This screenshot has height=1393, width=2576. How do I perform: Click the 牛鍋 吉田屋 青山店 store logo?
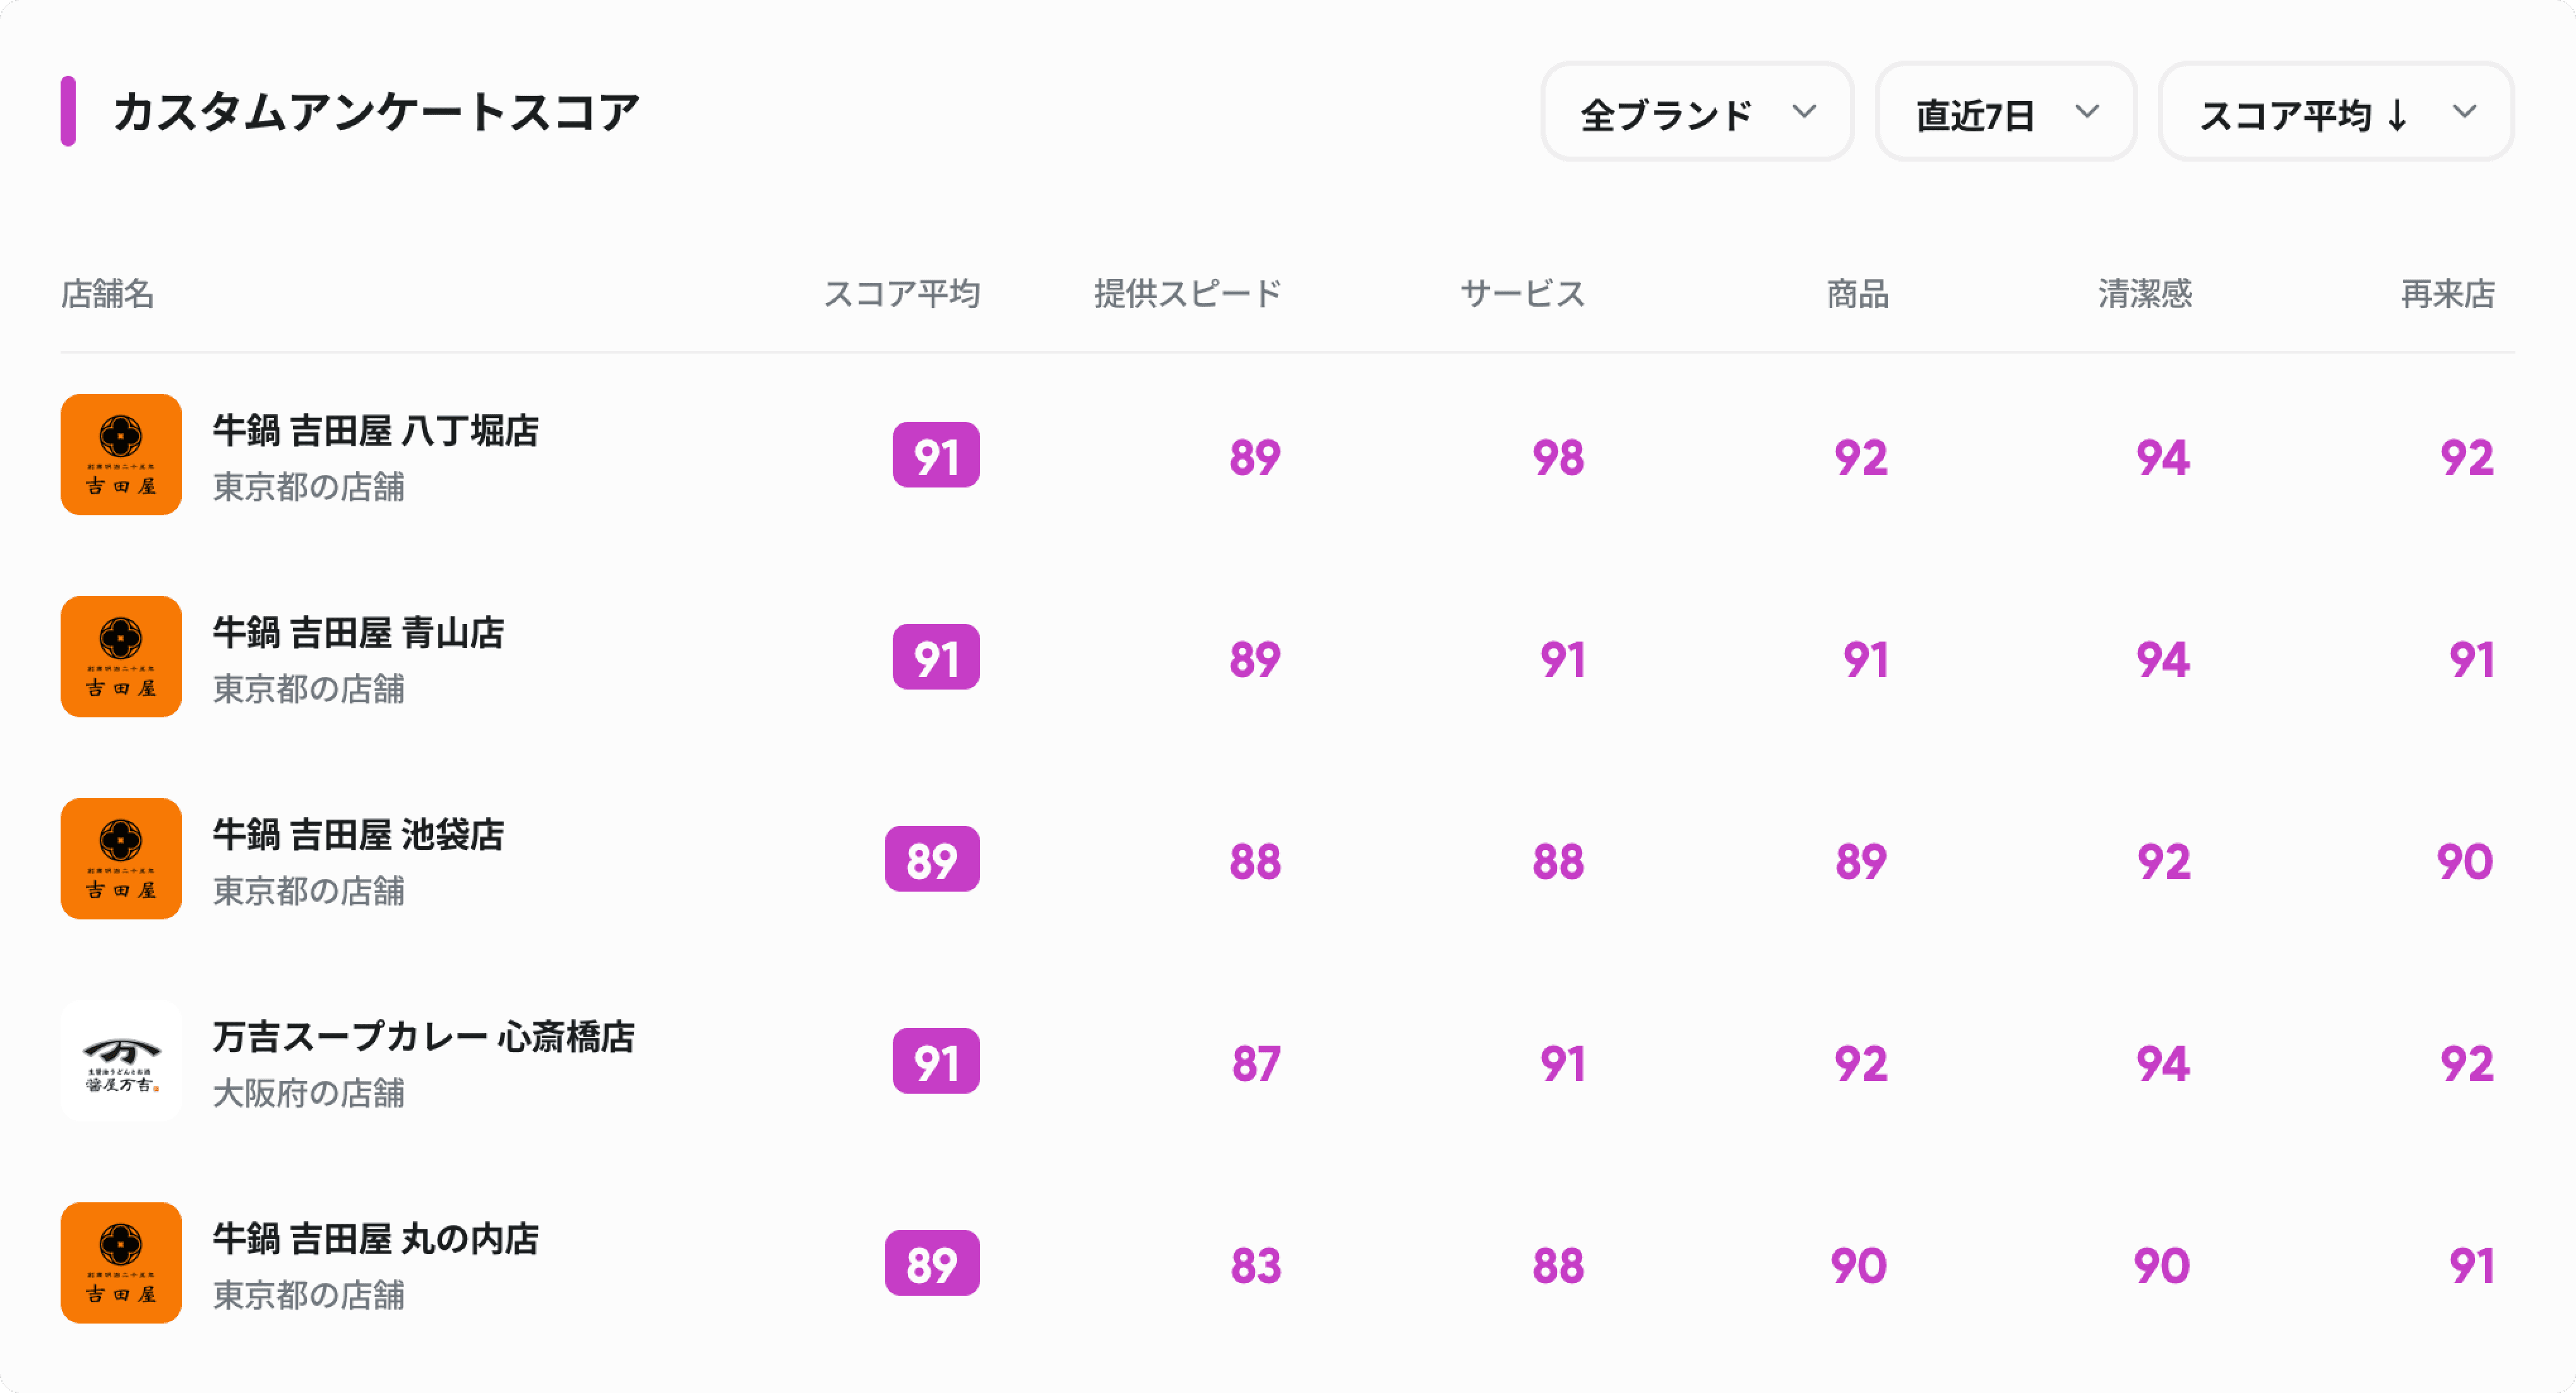coord(121,657)
